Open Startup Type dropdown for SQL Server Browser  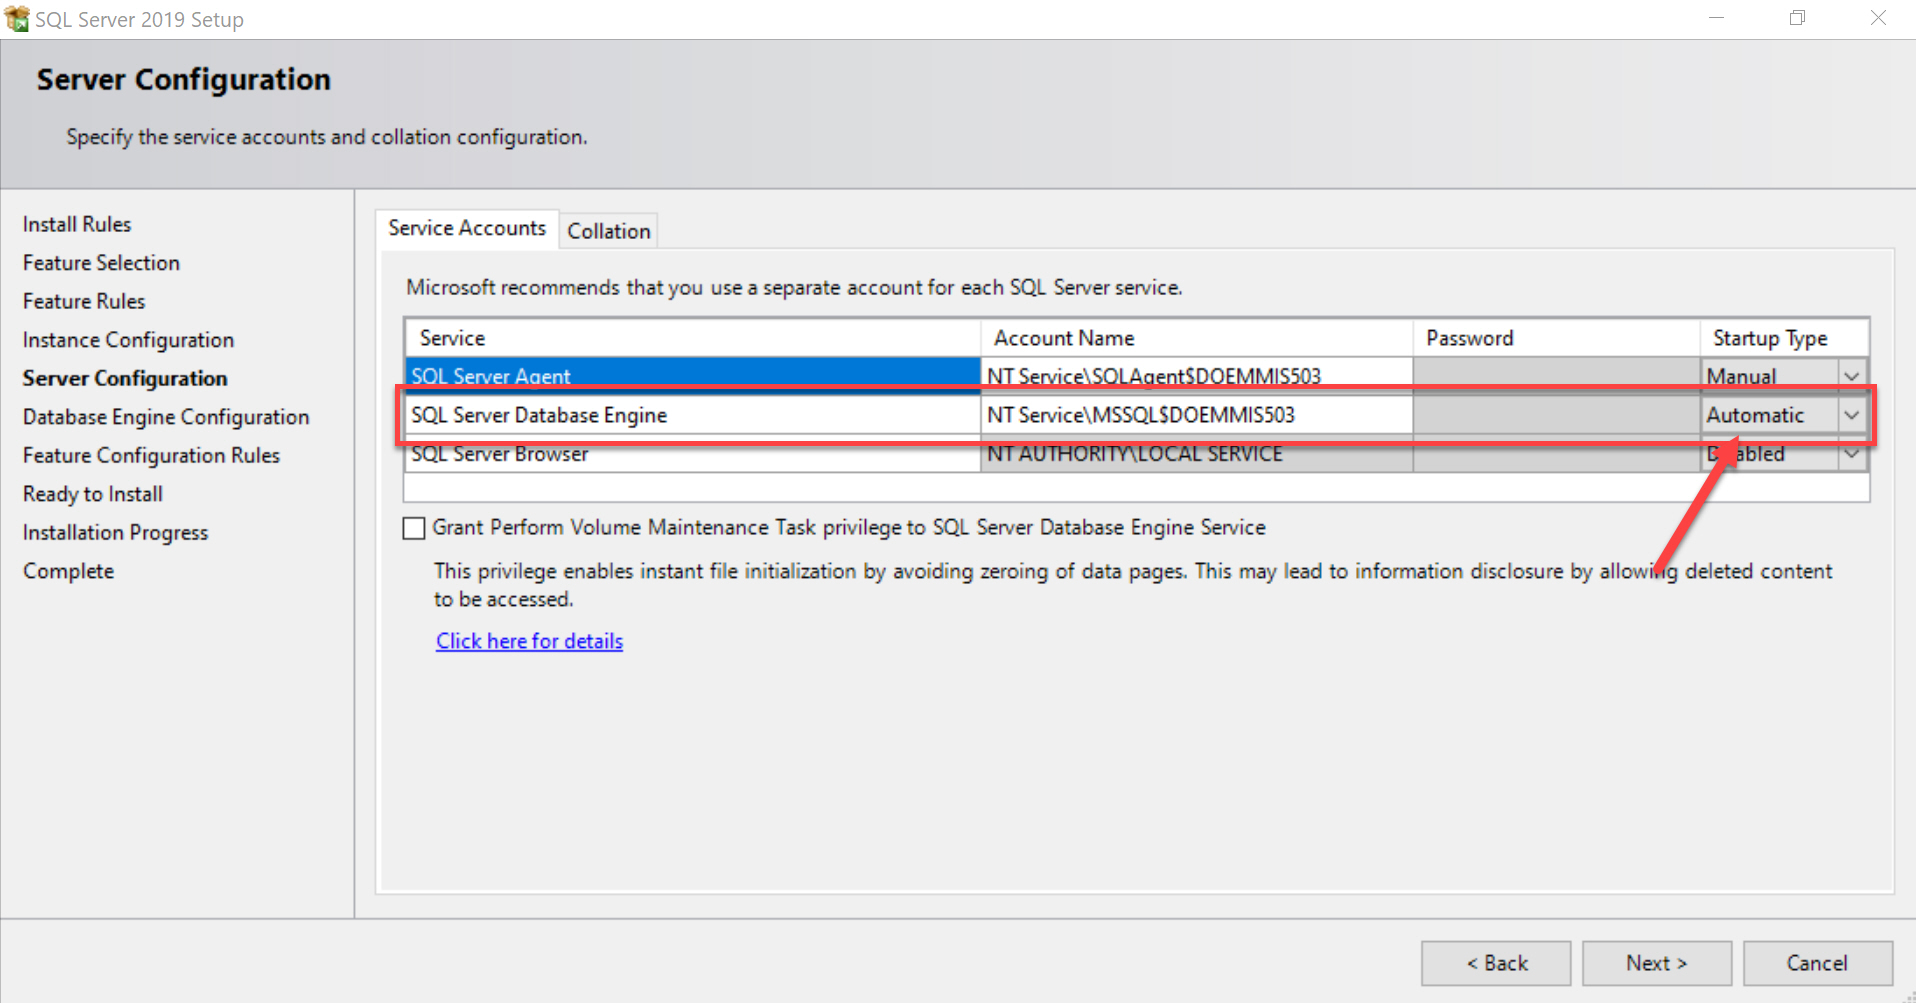[x=1852, y=454]
